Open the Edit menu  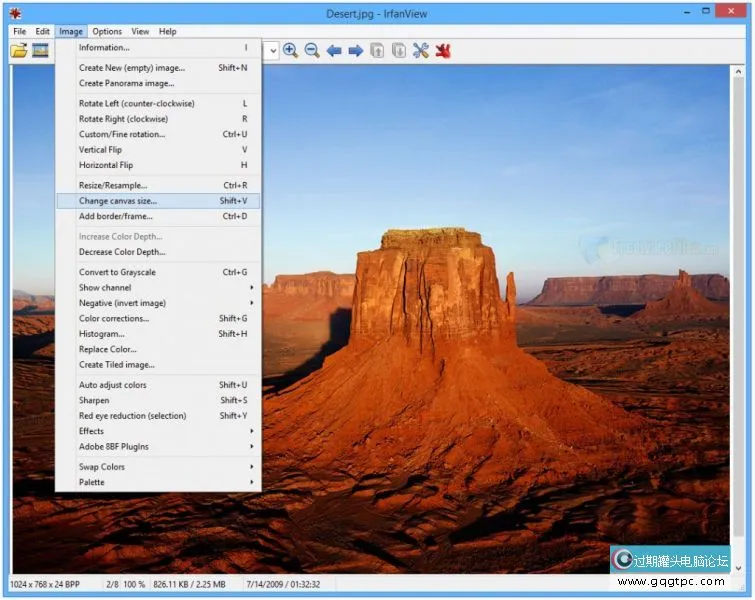point(42,31)
